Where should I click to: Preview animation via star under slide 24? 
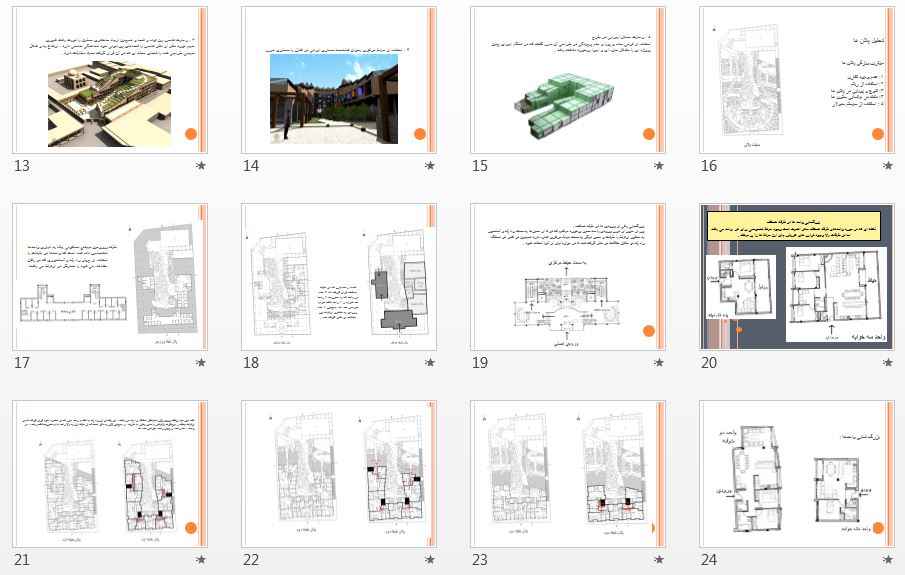point(888,560)
